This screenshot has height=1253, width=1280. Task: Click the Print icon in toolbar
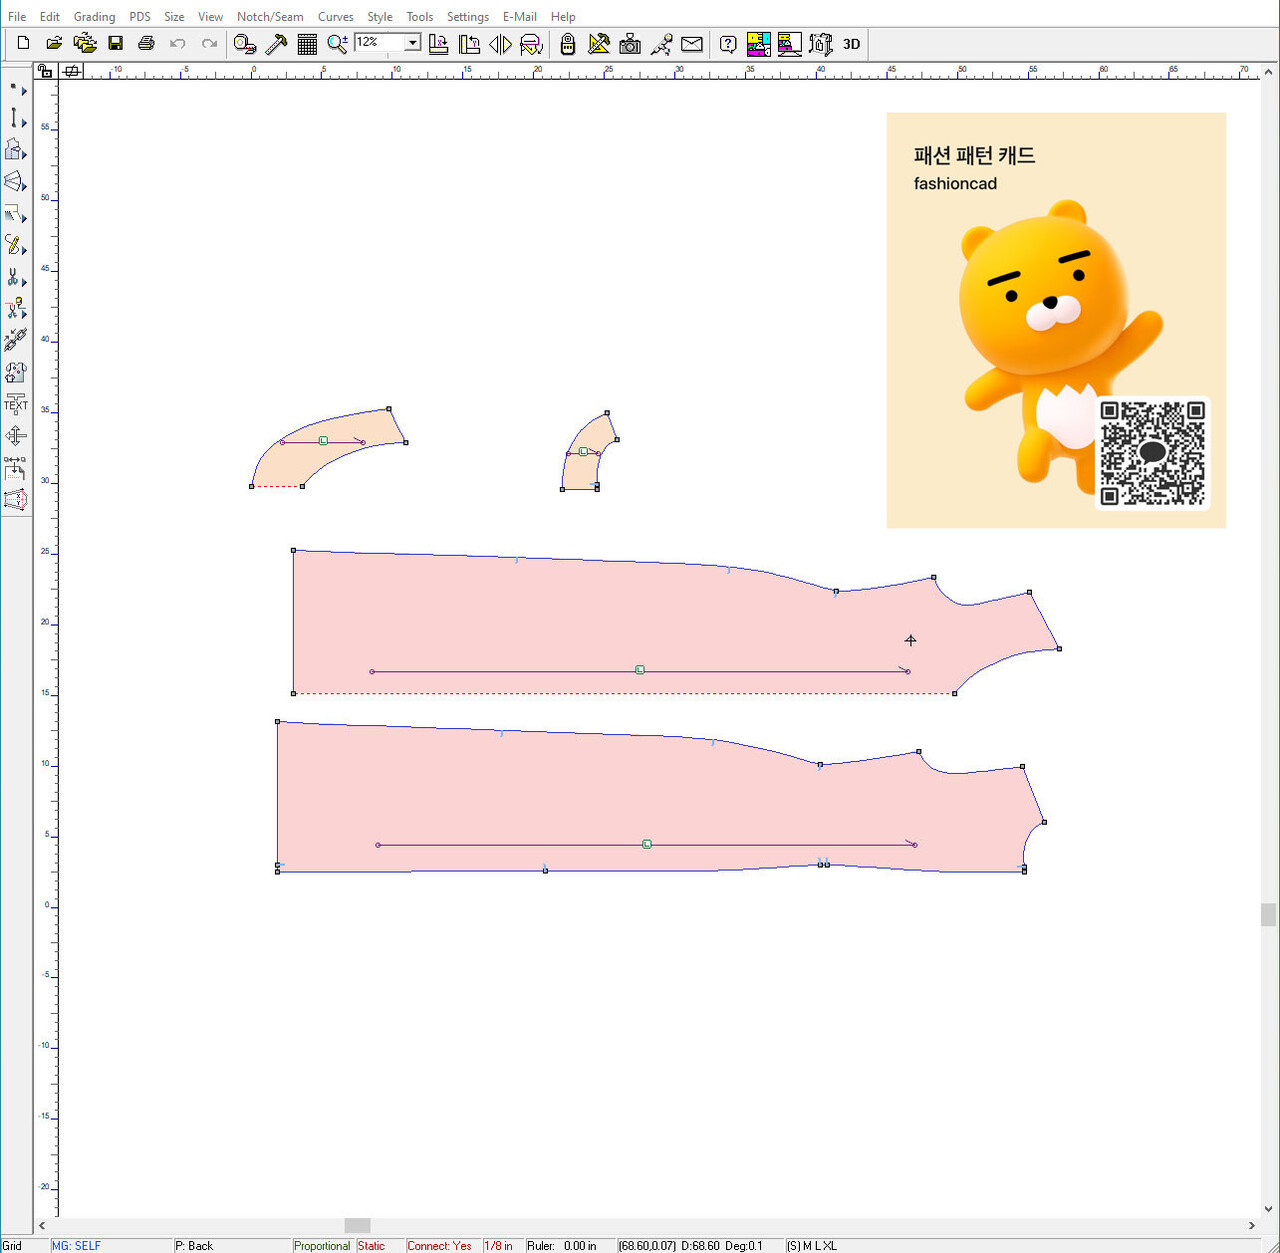(x=147, y=44)
